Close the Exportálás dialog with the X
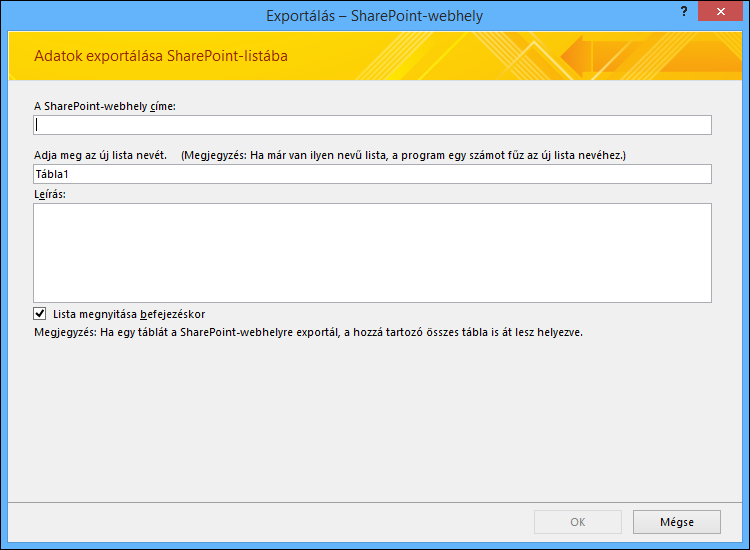This screenshot has height=550, width=750. tap(721, 11)
